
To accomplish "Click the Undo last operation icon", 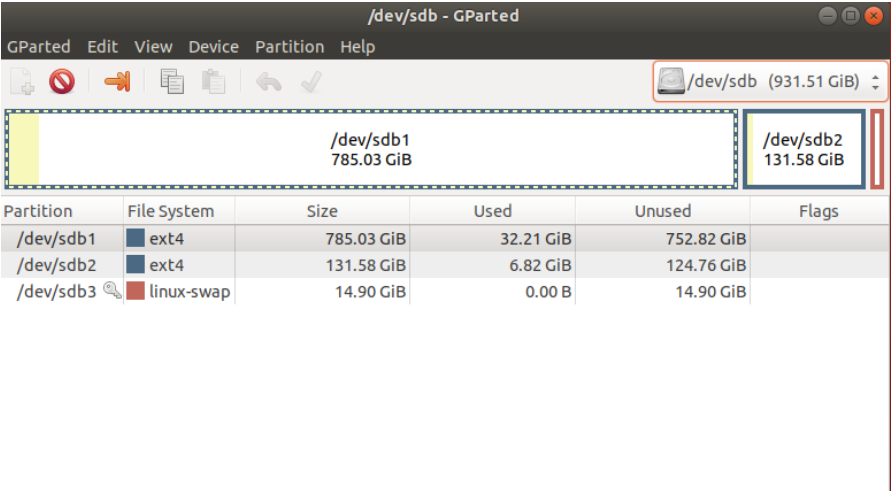I will pyautogui.click(x=268, y=81).
